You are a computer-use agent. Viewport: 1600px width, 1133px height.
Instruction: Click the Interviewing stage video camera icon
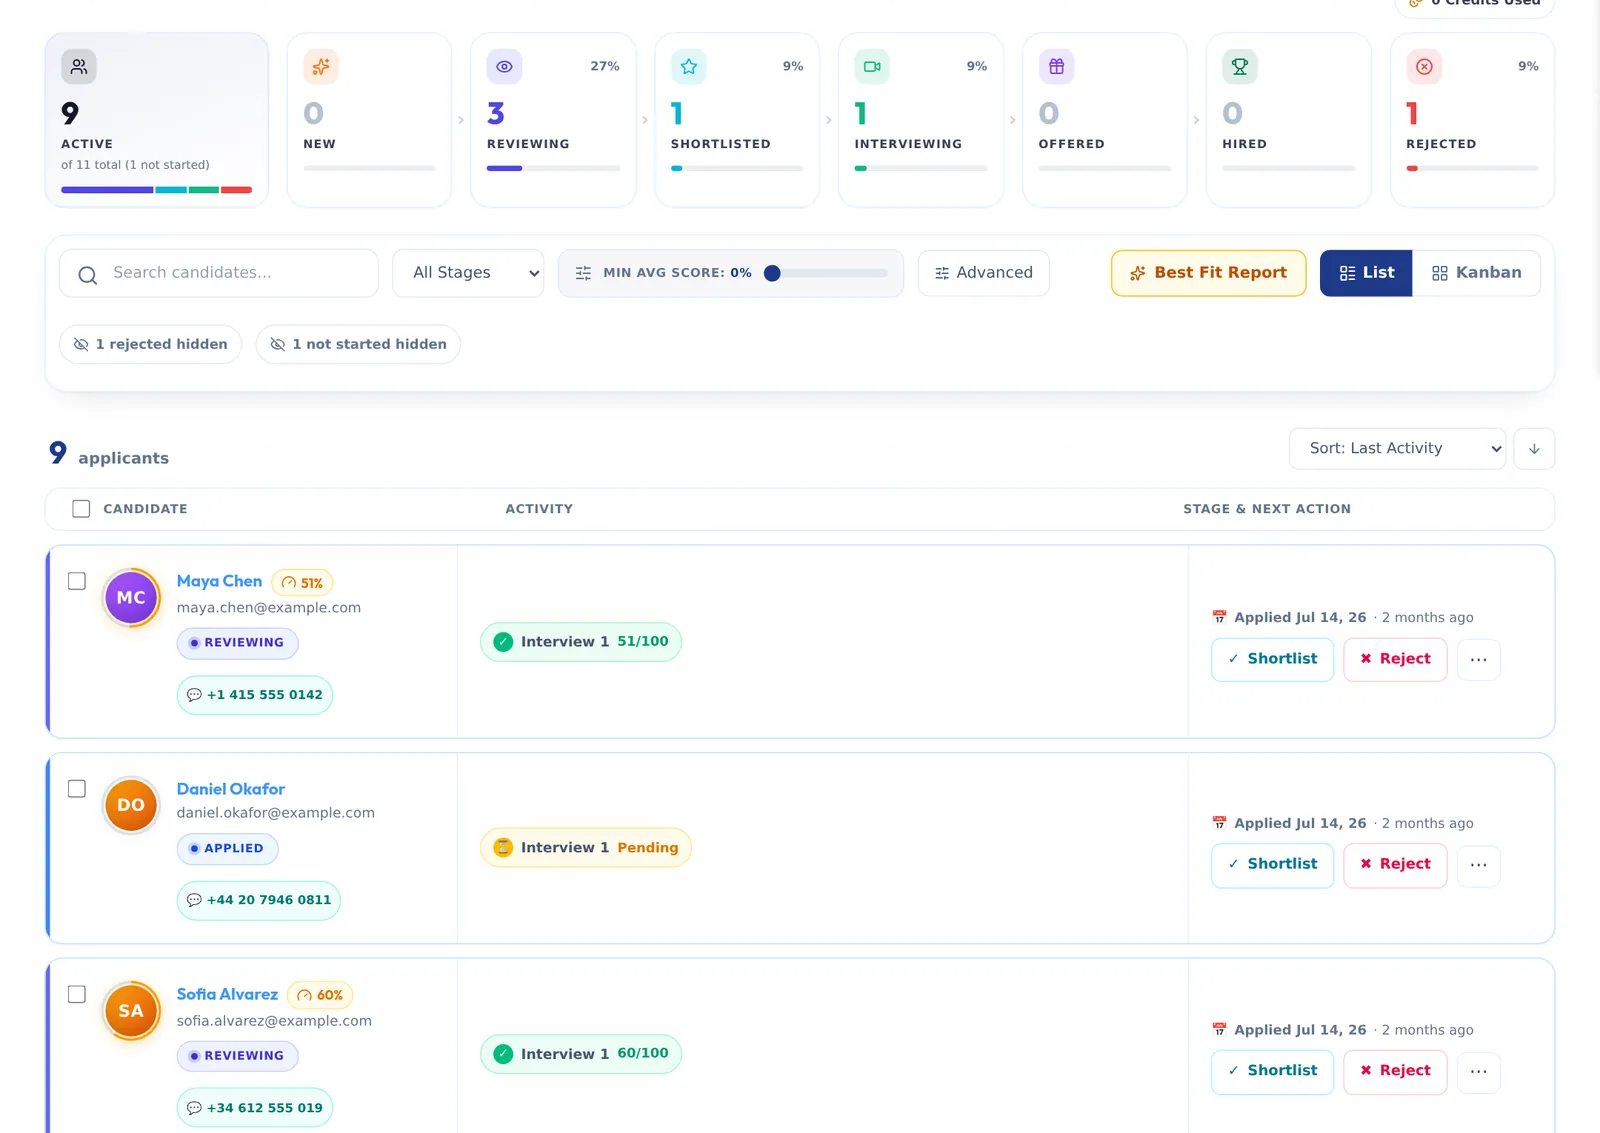[872, 67]
